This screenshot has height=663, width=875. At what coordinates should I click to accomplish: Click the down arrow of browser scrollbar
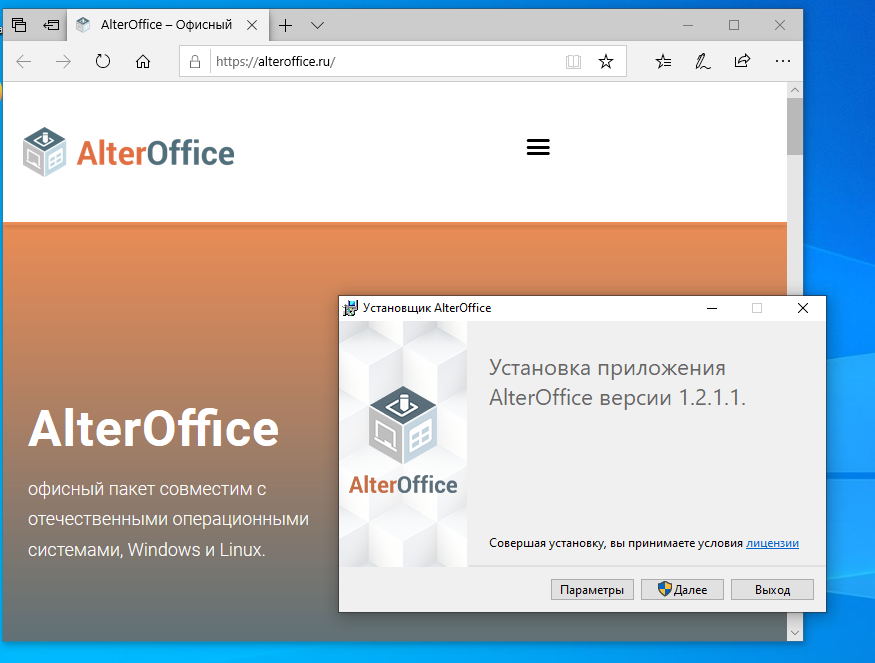[x=795, y=633]
